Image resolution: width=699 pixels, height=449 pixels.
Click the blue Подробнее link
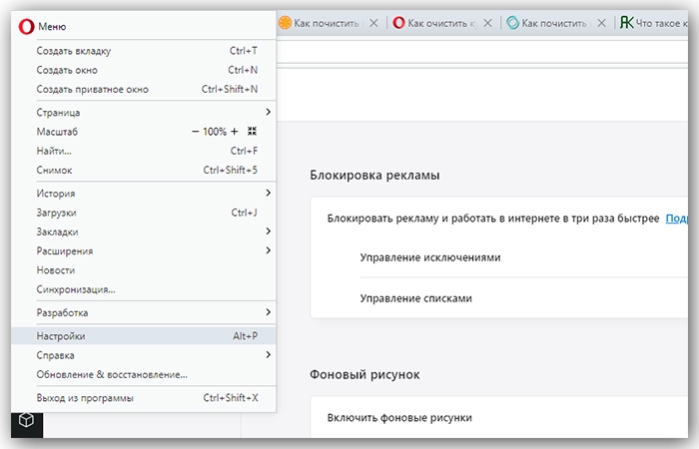pos(677,218)
